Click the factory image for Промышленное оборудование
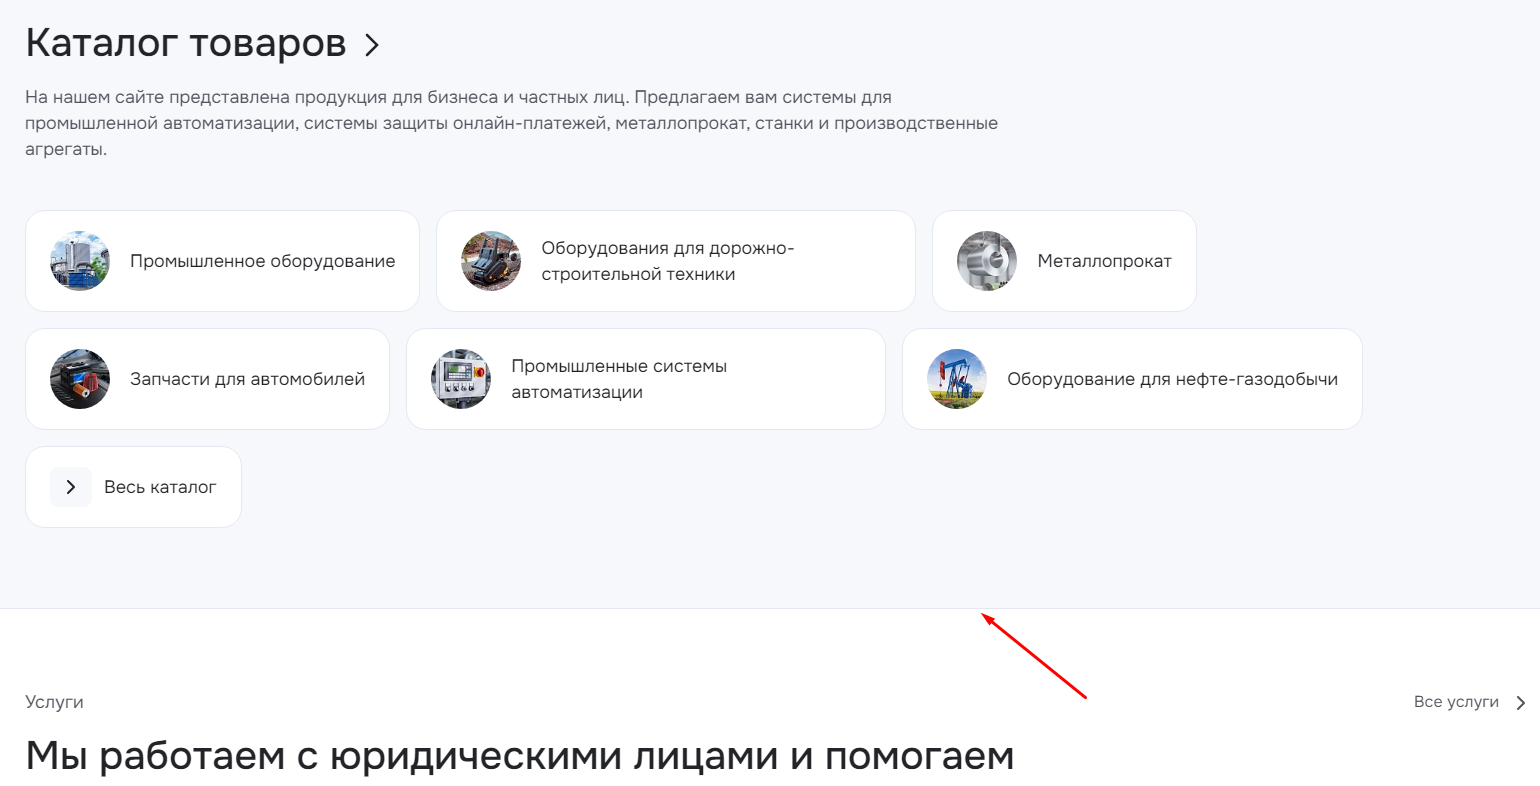The width and height of the screenshot is (1540, 786). [80, 261]
